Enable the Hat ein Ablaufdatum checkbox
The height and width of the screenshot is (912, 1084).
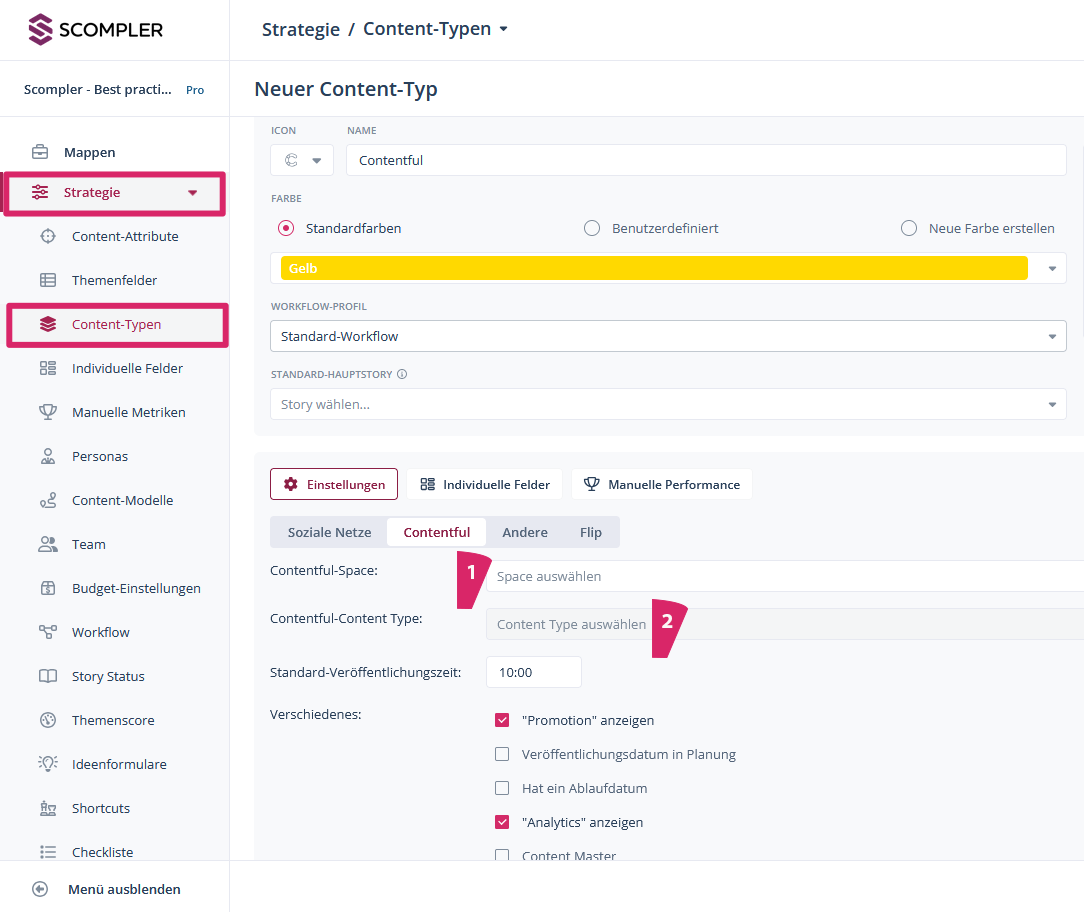pyautogui.click(x=502, y=788)
